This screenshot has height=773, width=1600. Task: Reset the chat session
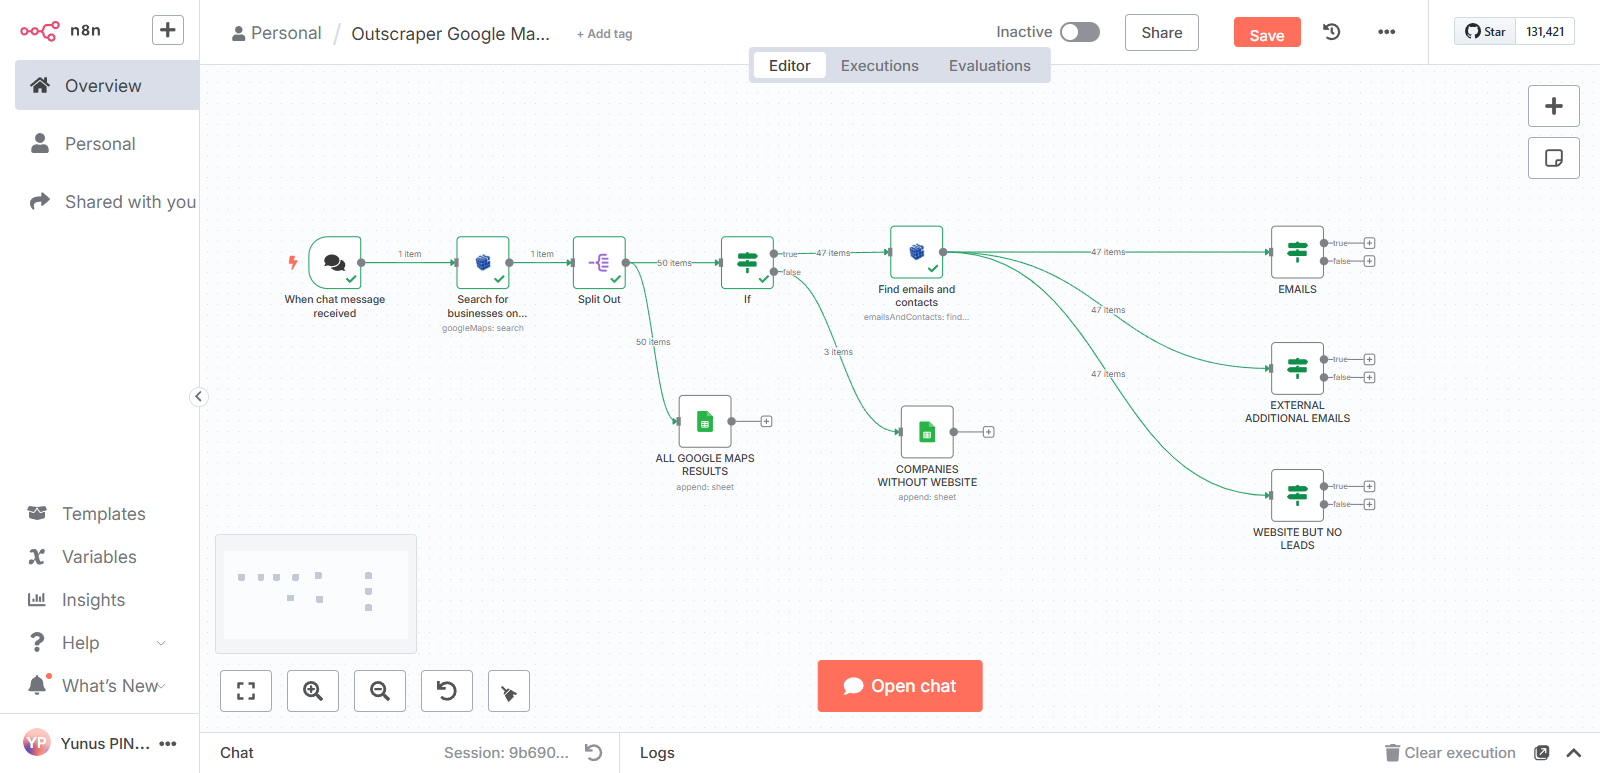click(x=594, y=752)
